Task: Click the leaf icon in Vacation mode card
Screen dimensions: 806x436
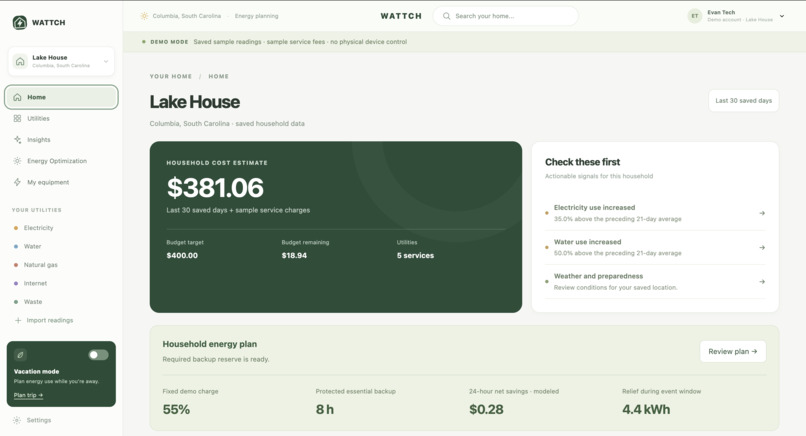Action: coord(20,355)
